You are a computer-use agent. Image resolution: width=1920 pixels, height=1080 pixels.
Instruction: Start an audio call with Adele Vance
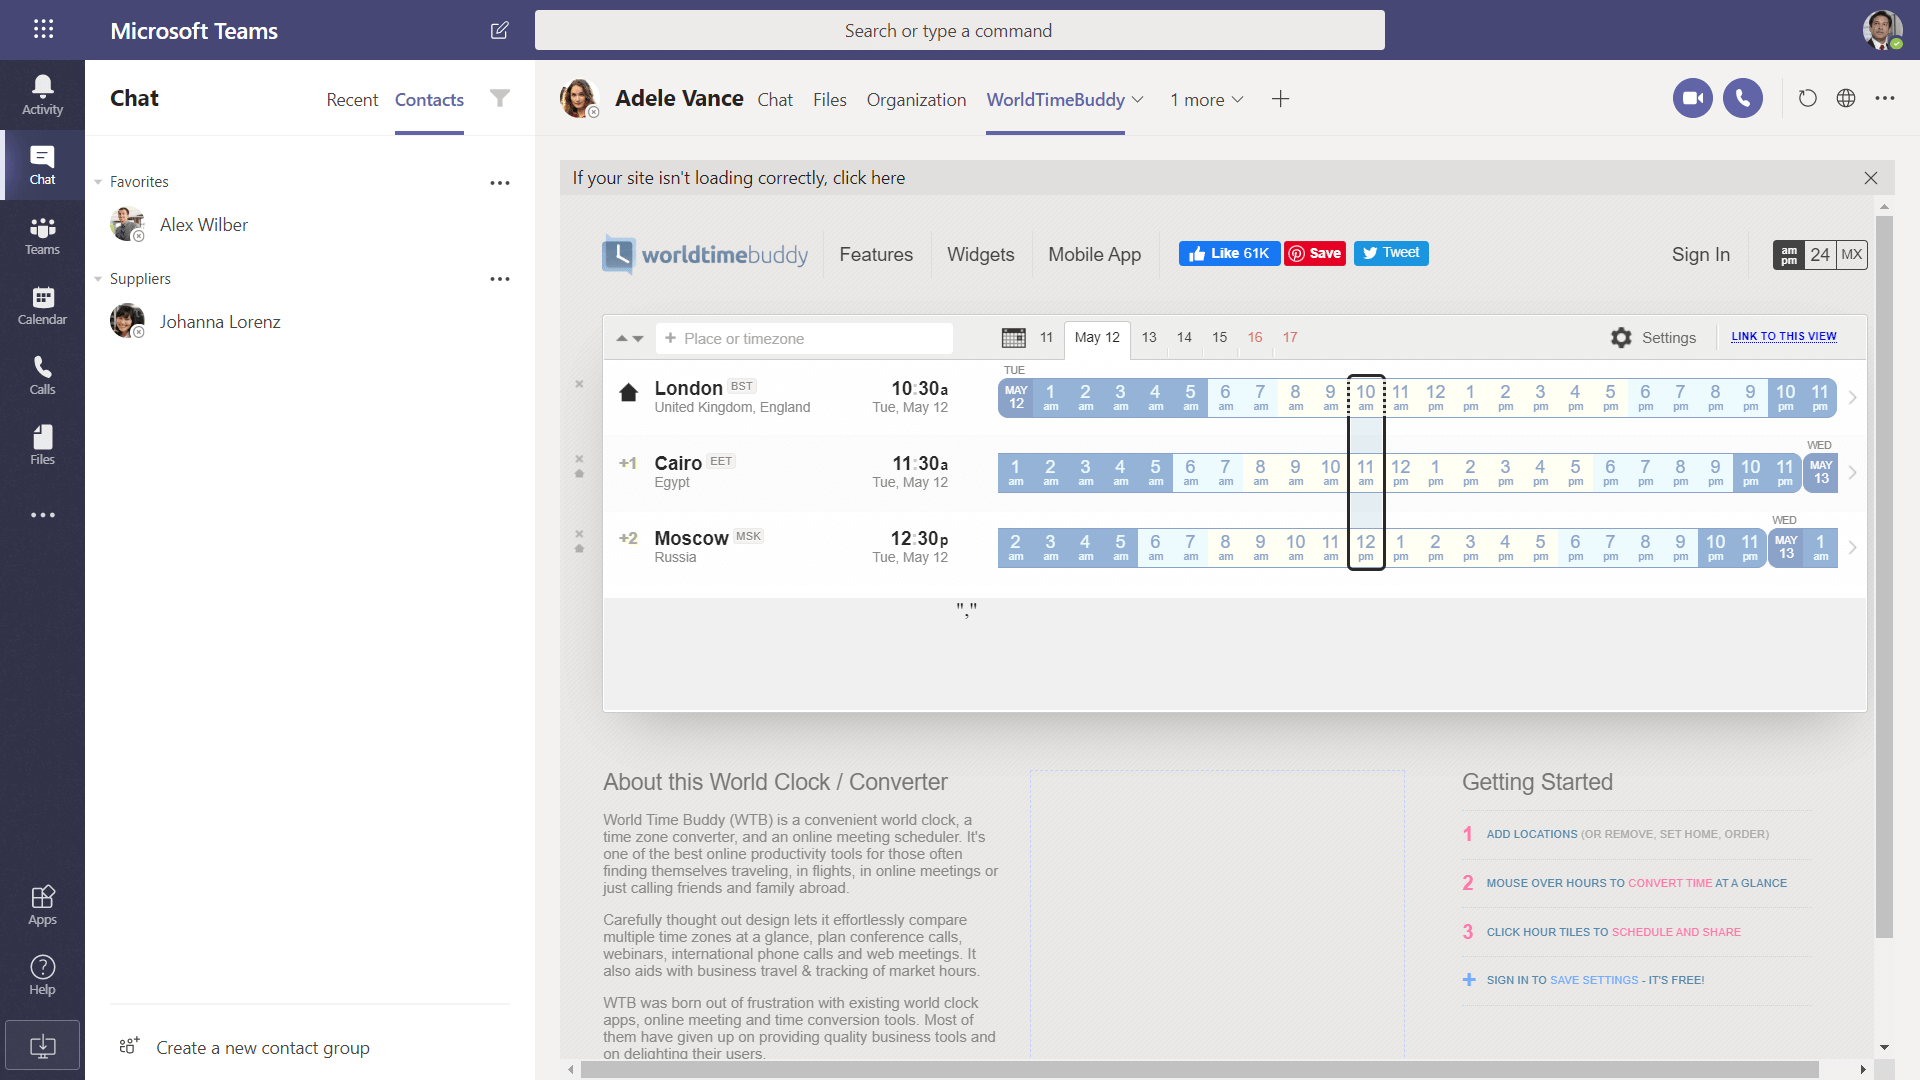pyautogui.click(x=1743, y=98)
